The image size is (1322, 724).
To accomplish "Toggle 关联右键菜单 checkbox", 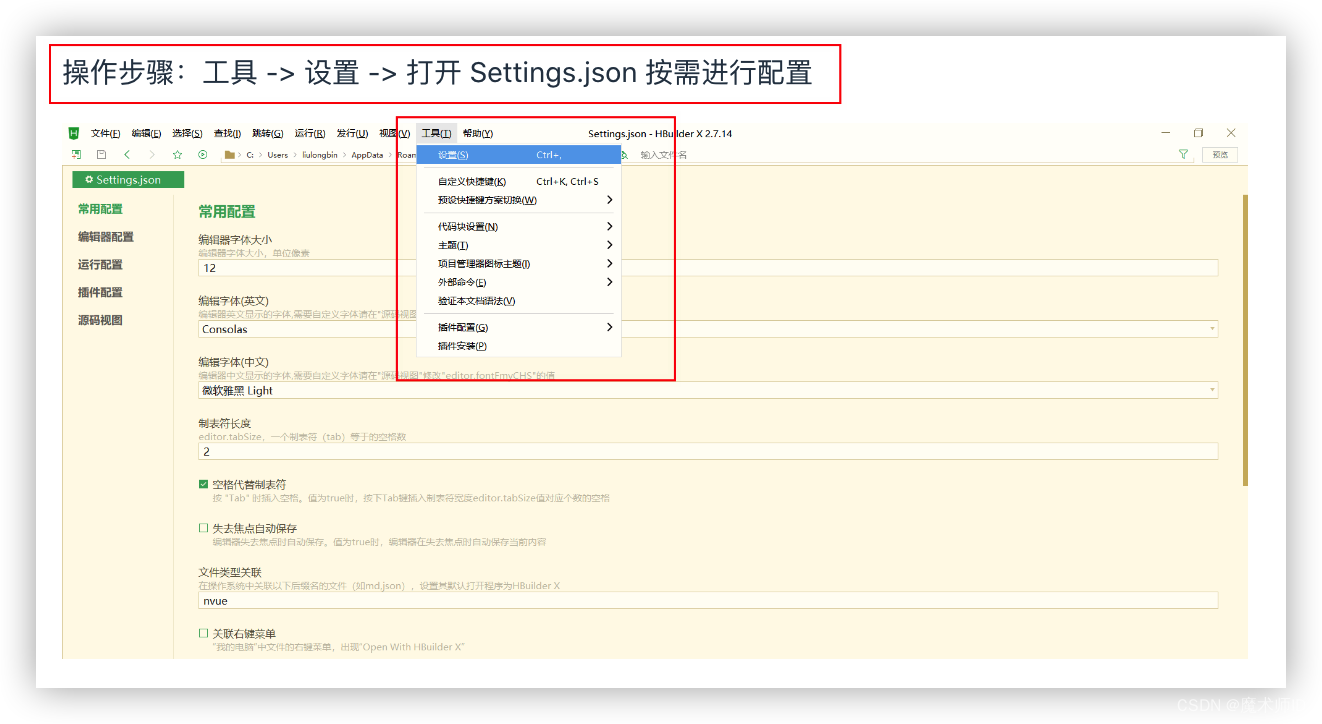I will click(x=204, y=633).
